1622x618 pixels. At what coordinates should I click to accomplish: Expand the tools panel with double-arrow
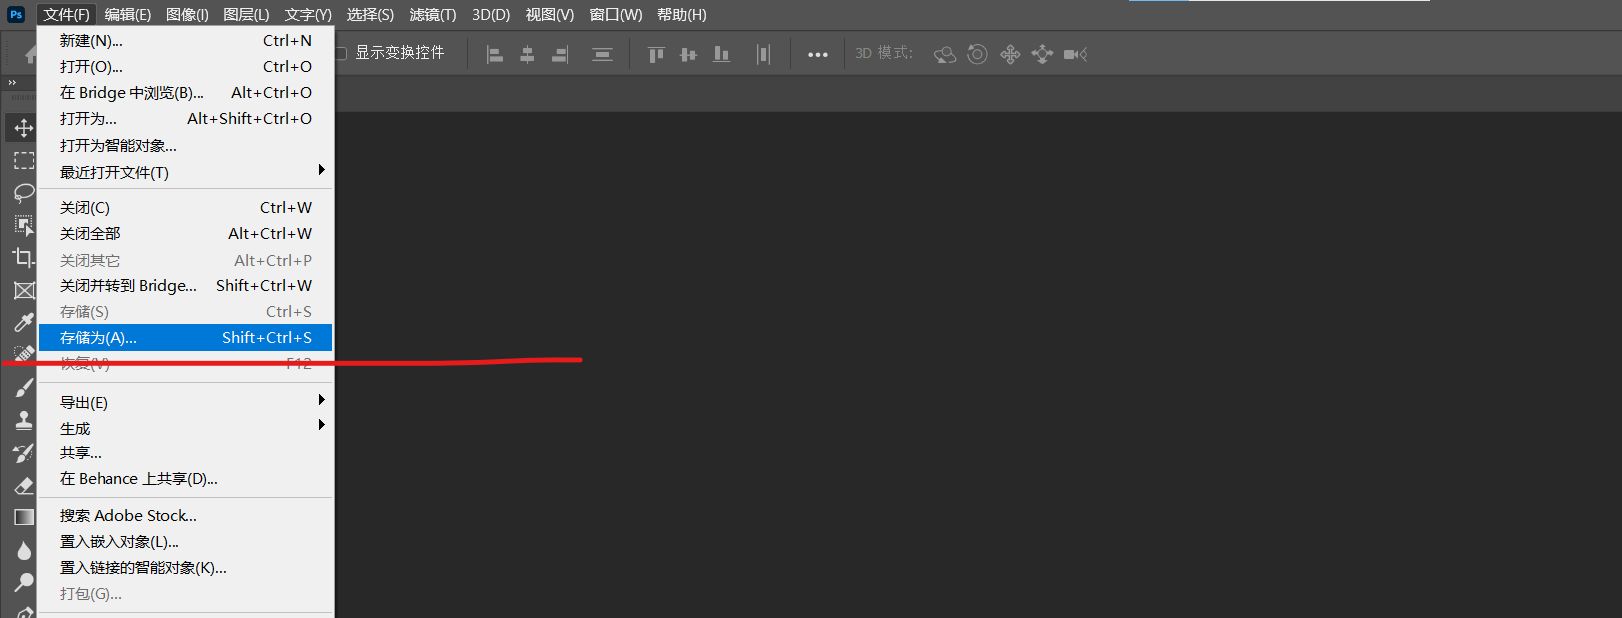click(x=12, y=83)
